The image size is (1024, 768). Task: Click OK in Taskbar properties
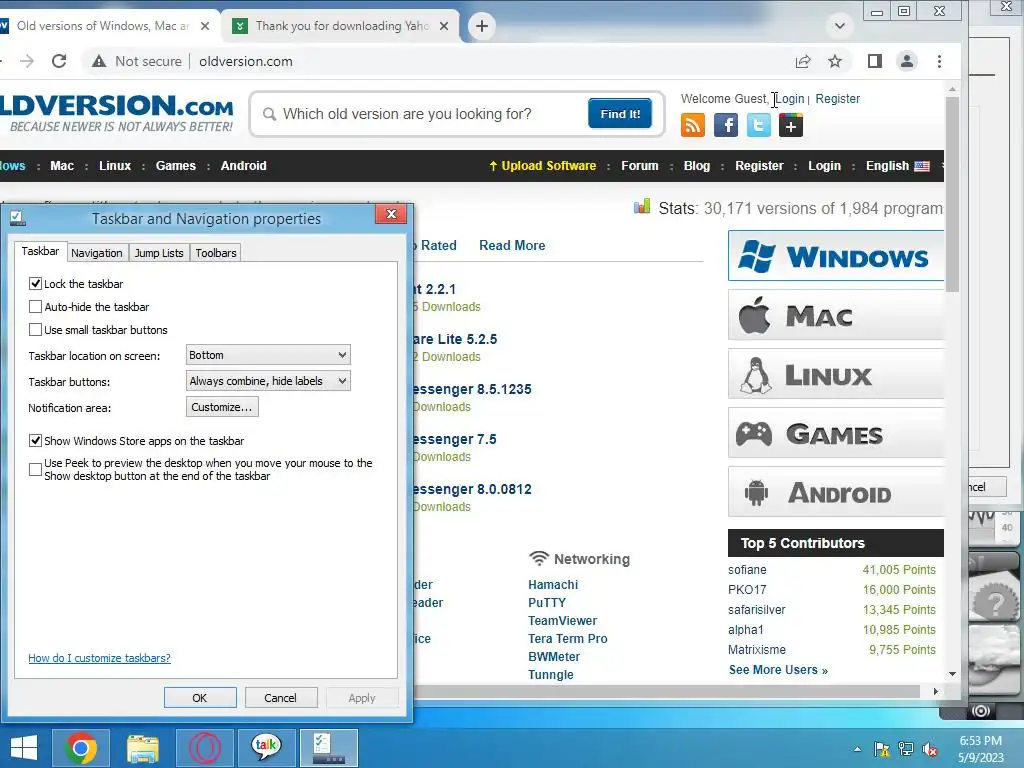pos(200,697)
